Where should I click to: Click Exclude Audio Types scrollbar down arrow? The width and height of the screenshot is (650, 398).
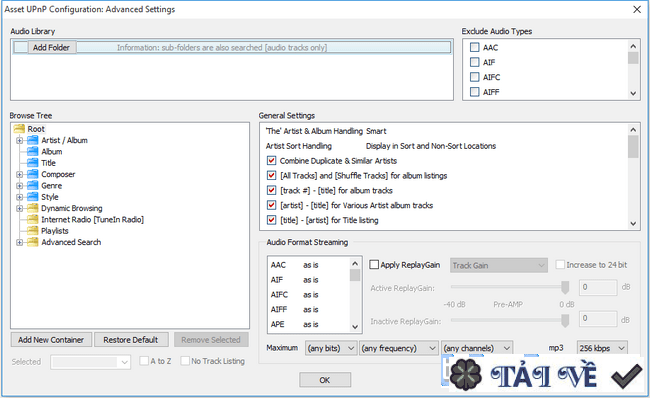tap(633, 93)
